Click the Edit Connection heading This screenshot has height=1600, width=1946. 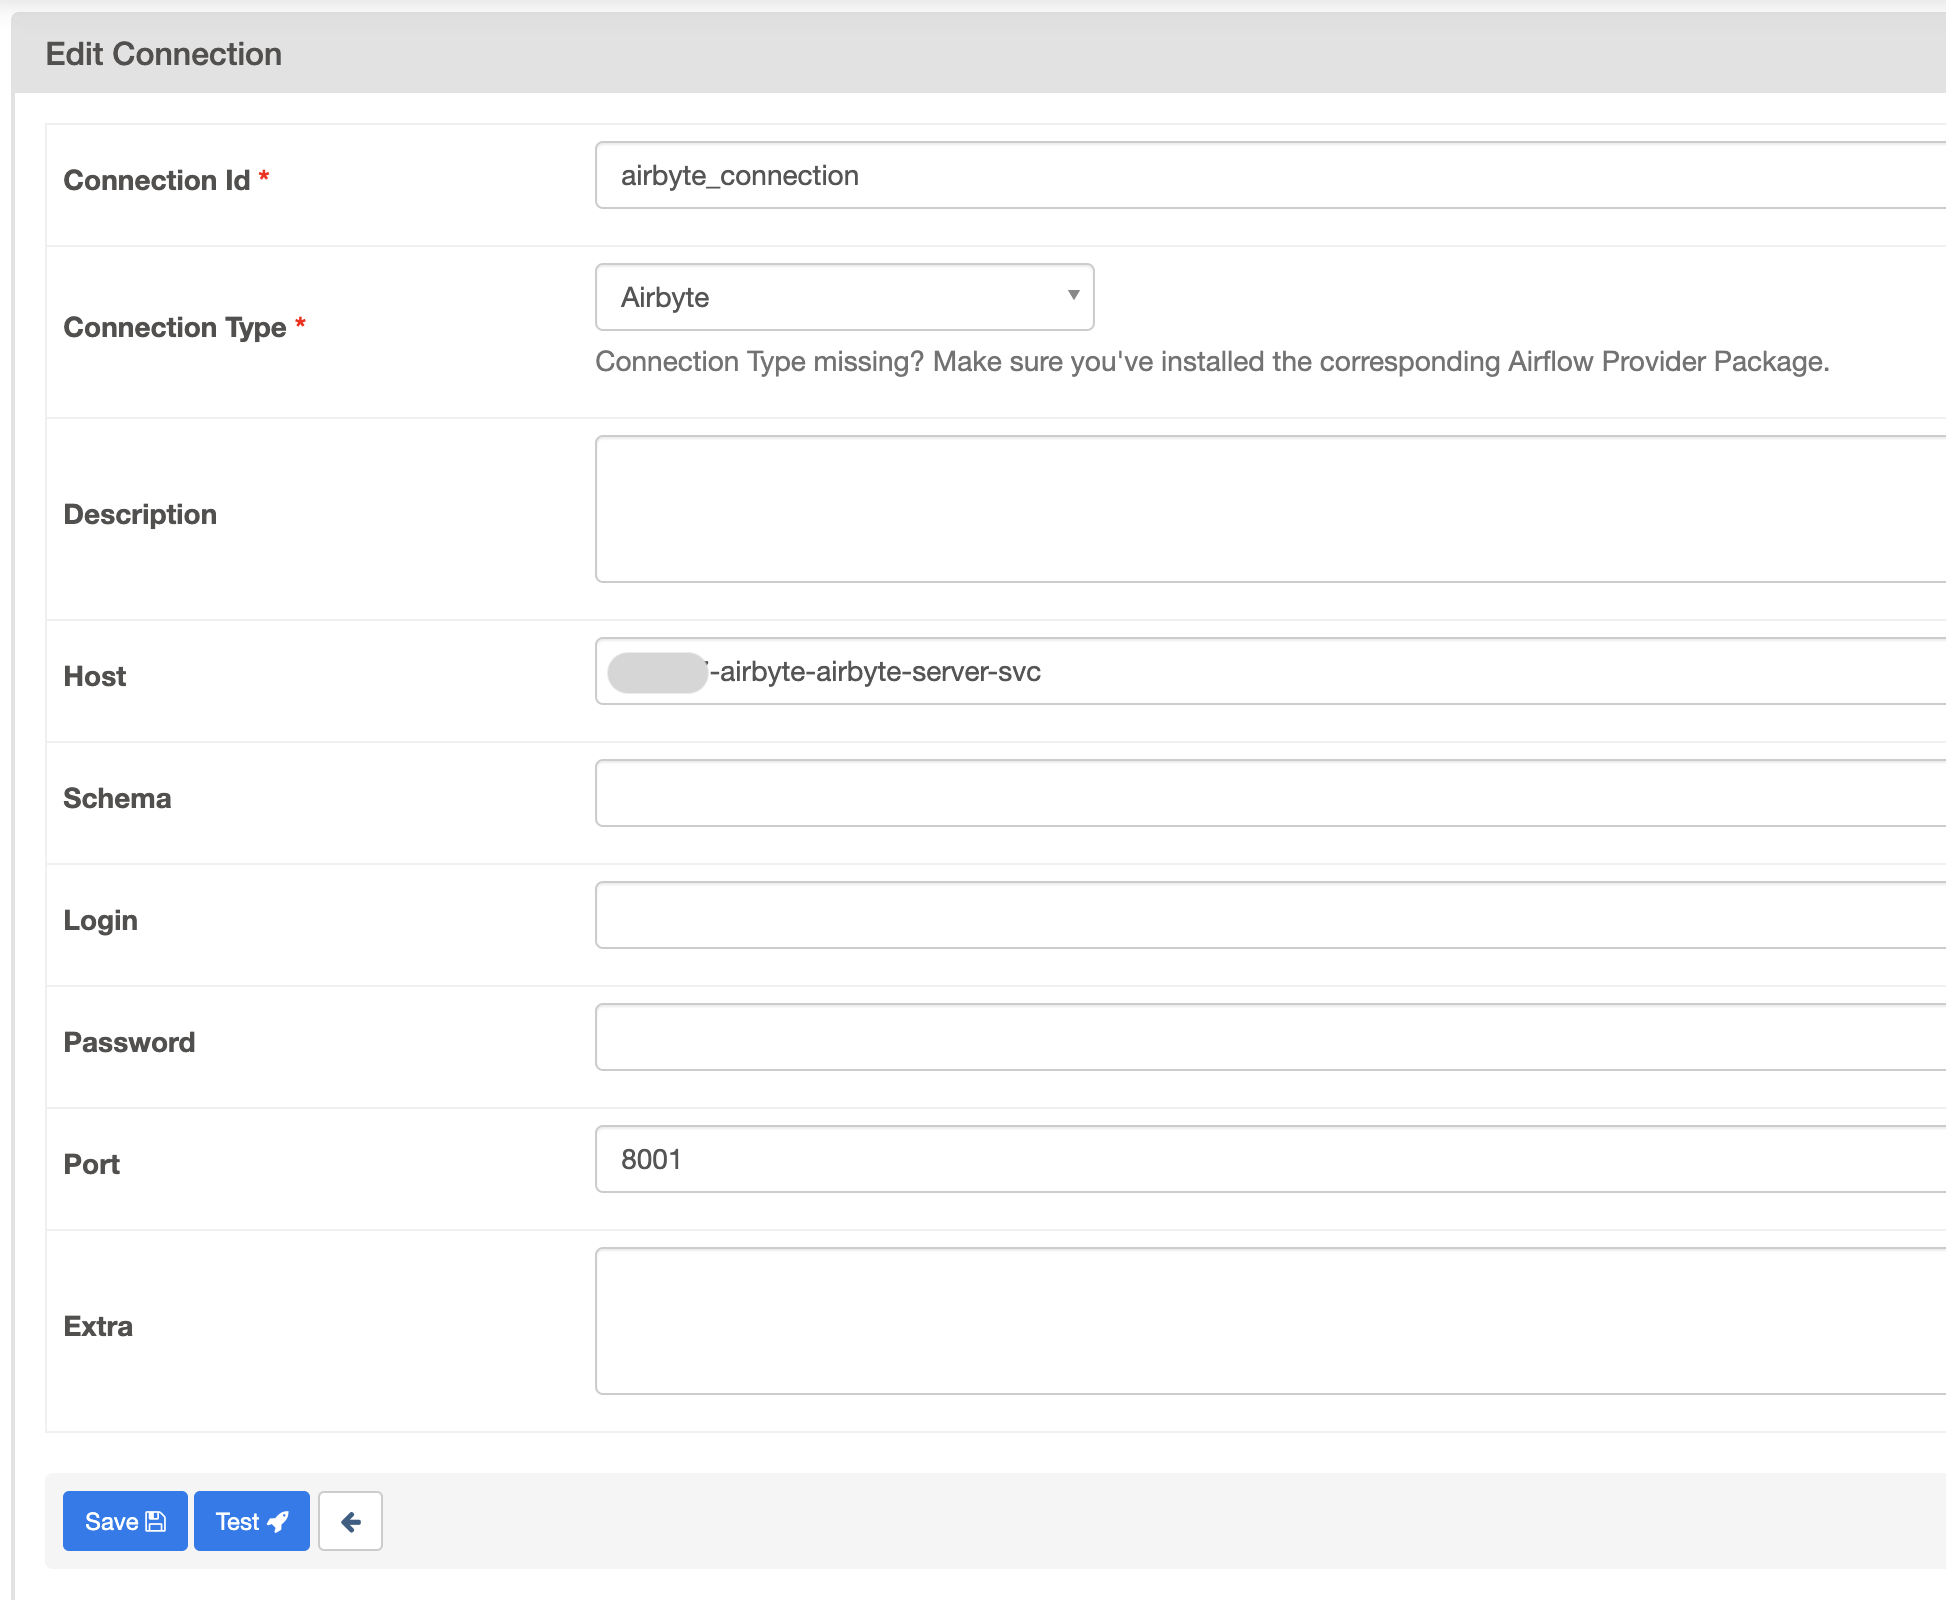click(164, 54)
